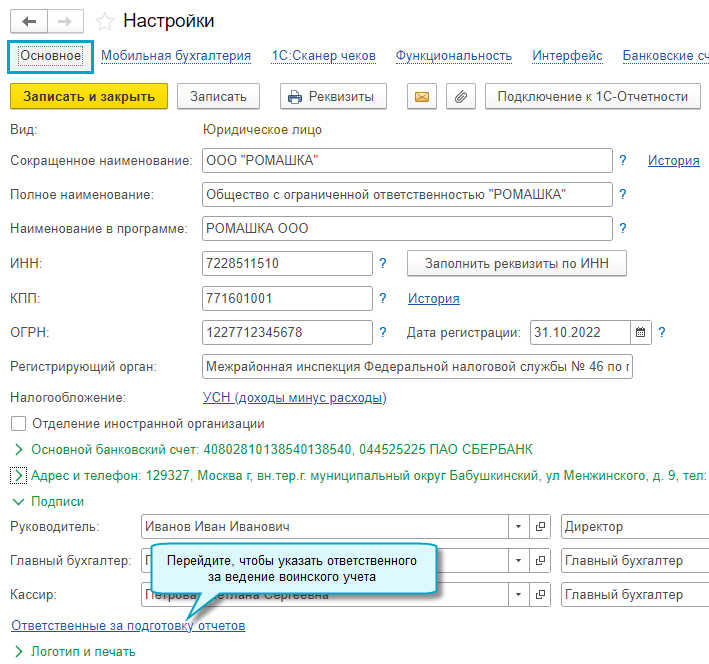Open the Главный бухгалтер dropdown list

click(519, 560)
